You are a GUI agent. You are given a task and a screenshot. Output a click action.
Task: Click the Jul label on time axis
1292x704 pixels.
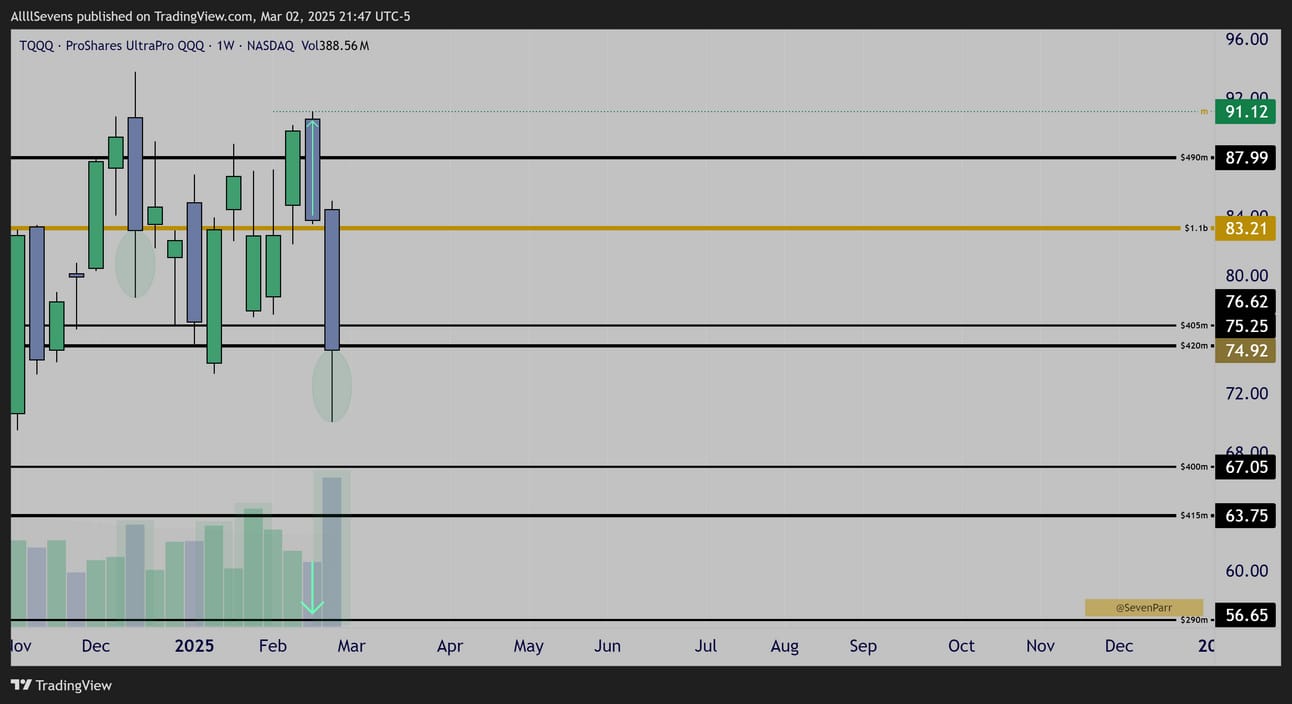tap(706, 646)
